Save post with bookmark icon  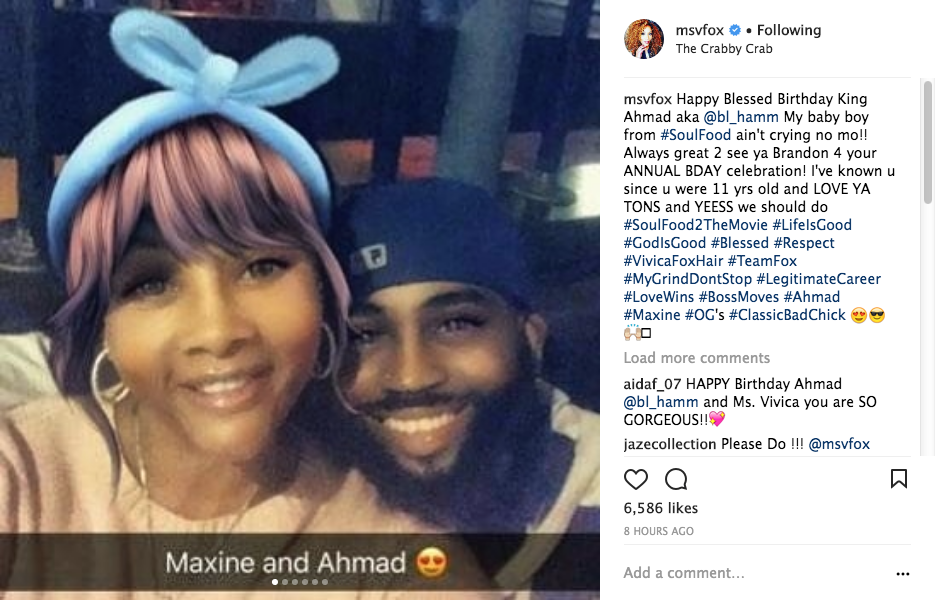[899, 478]
